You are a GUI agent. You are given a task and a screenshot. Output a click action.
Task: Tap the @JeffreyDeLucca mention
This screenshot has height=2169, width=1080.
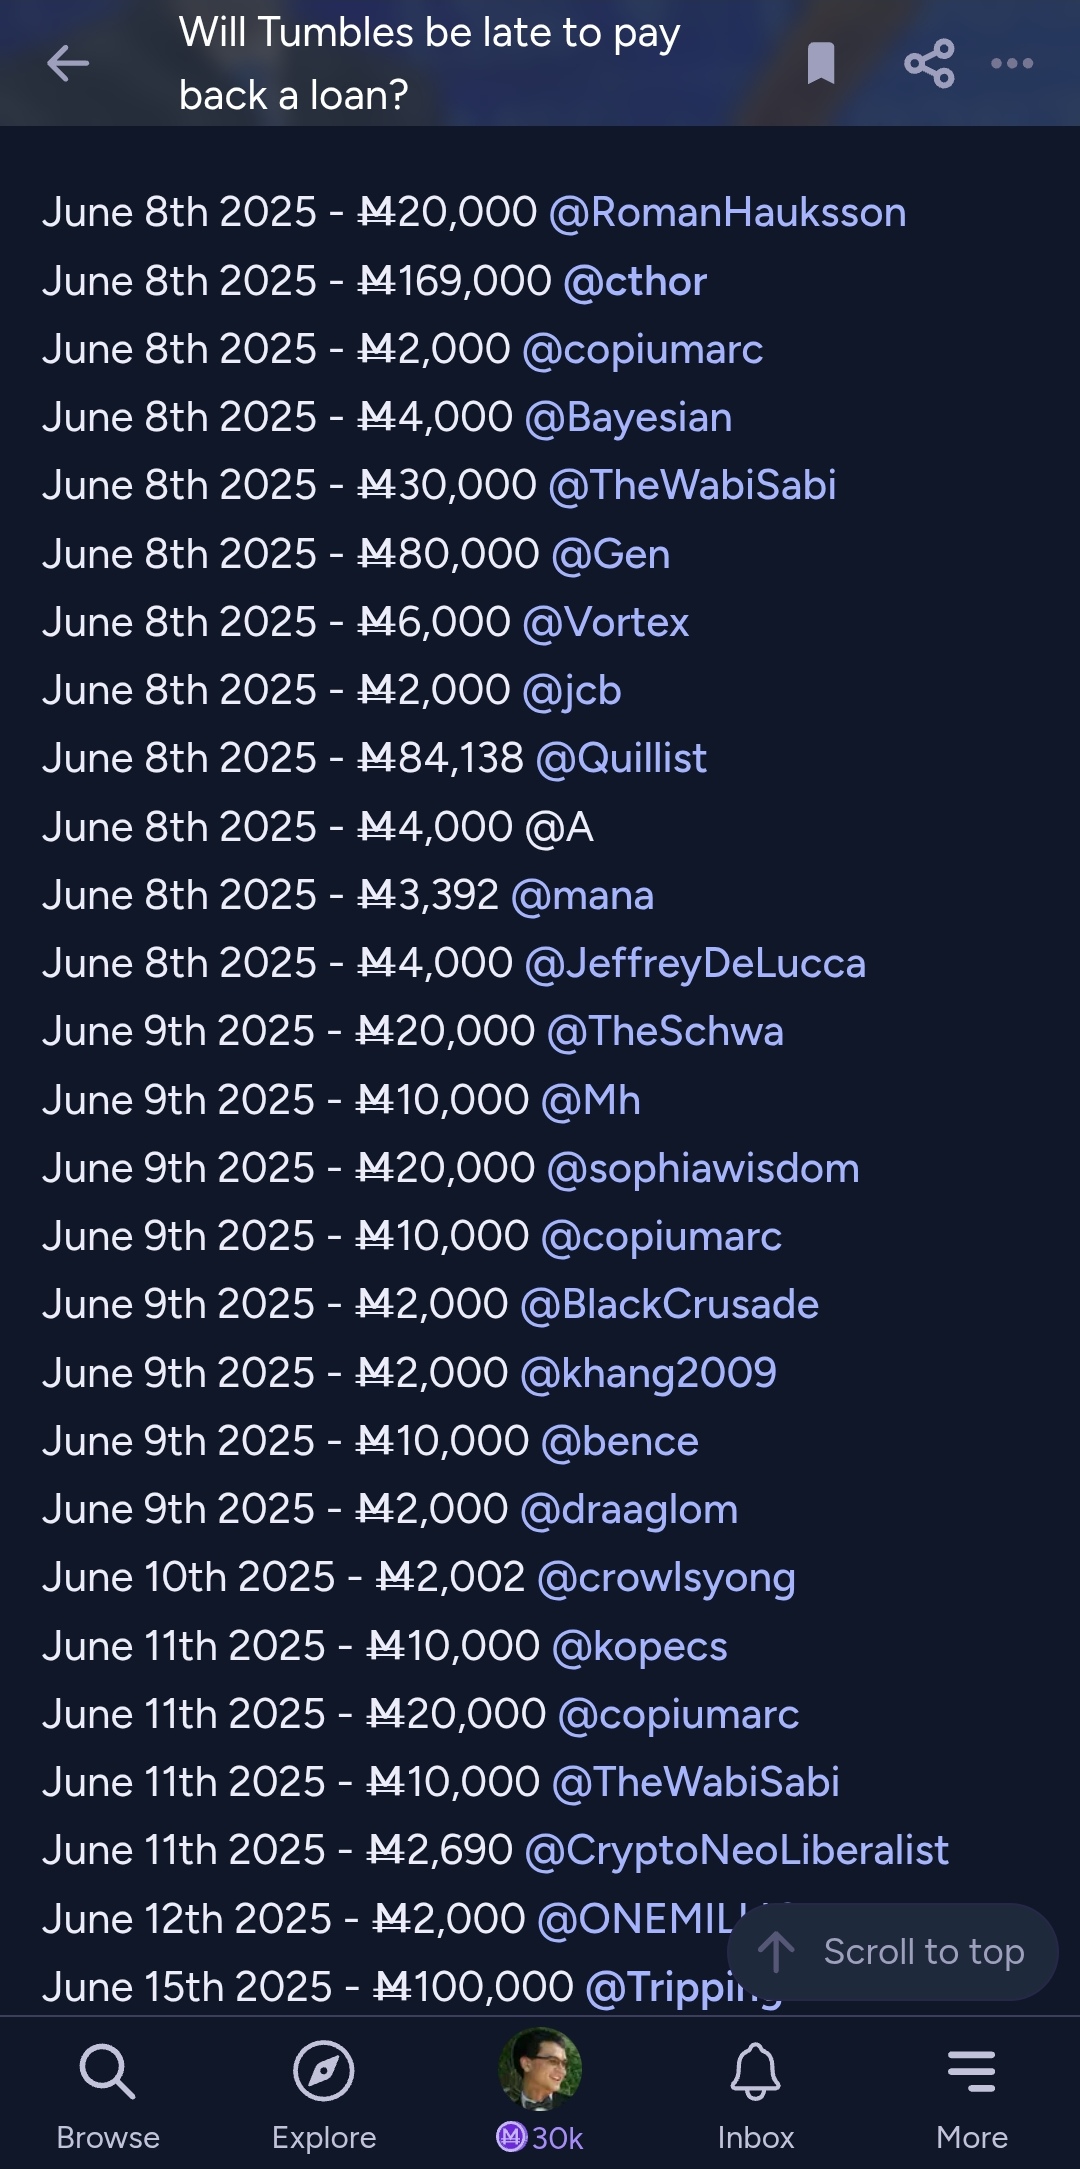[695, 964]
